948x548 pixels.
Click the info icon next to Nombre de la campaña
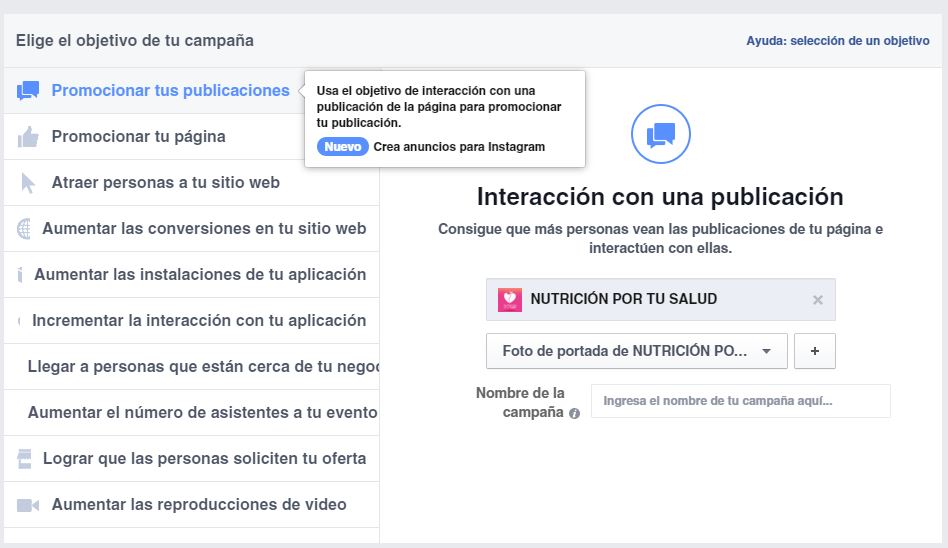pos(574,413)
